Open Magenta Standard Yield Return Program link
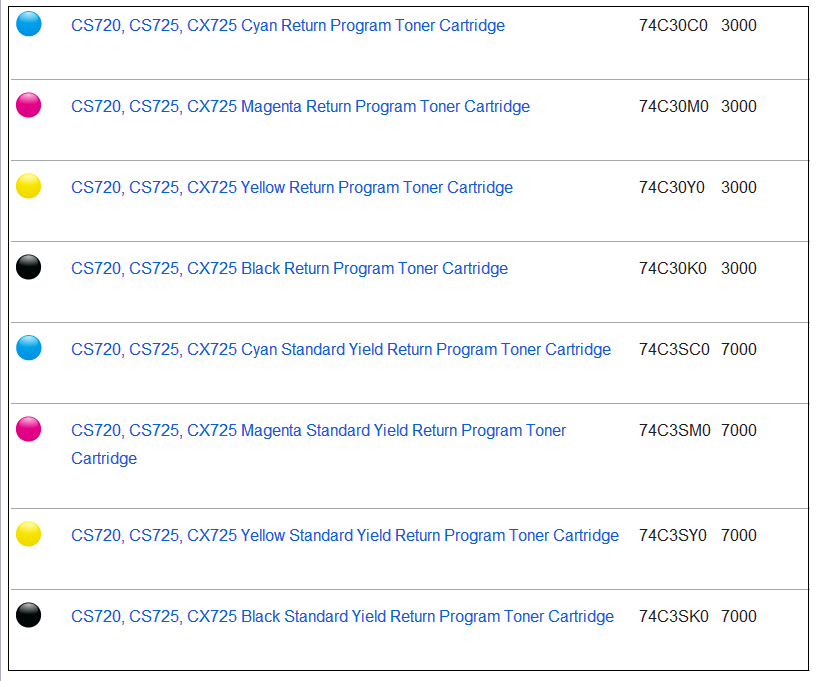Screen dimensions: 818x681 point(318,431)
